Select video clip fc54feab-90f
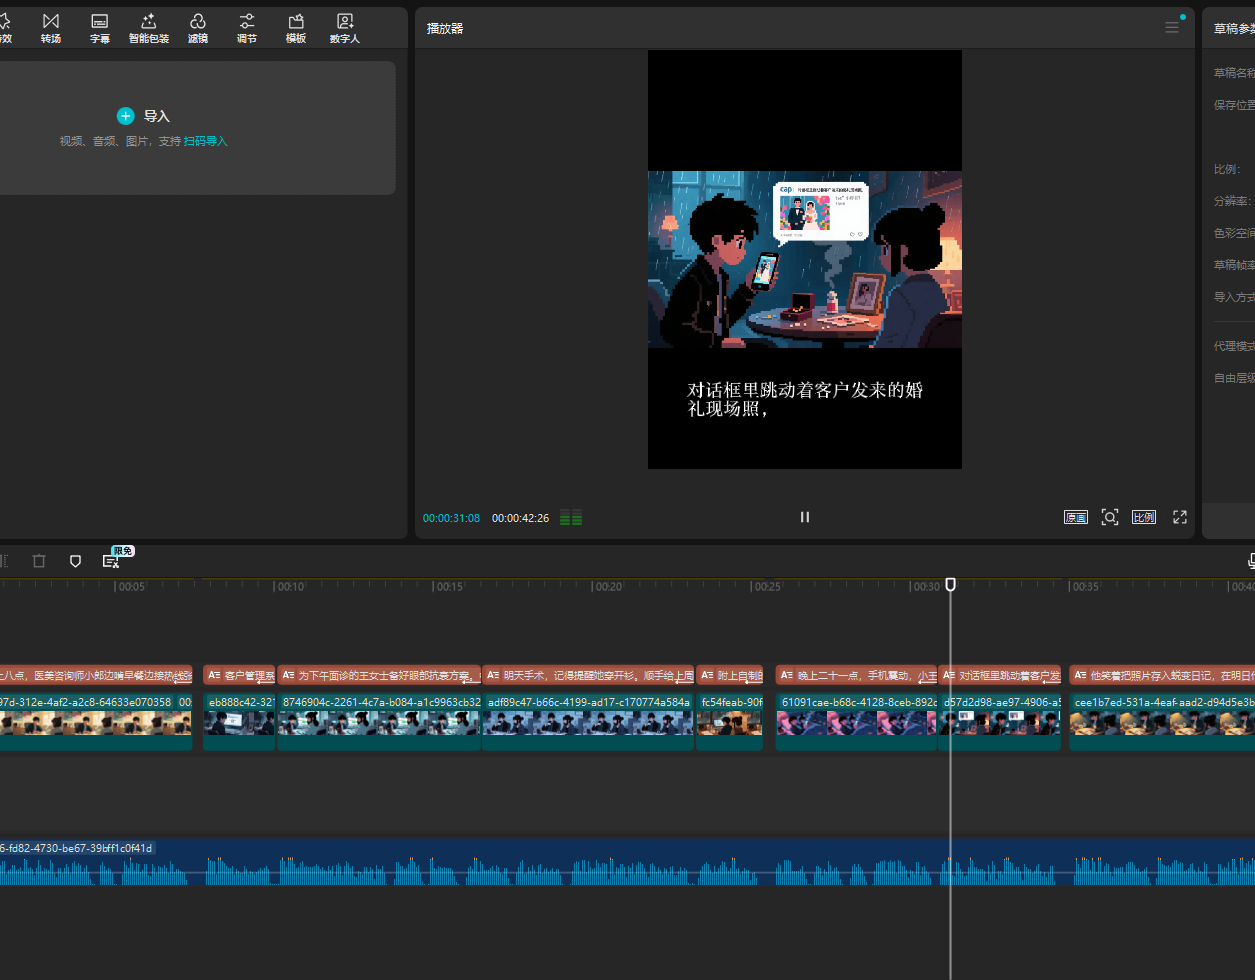The height and width of the screenshot is (980, 1255). [x=730, y=722]
